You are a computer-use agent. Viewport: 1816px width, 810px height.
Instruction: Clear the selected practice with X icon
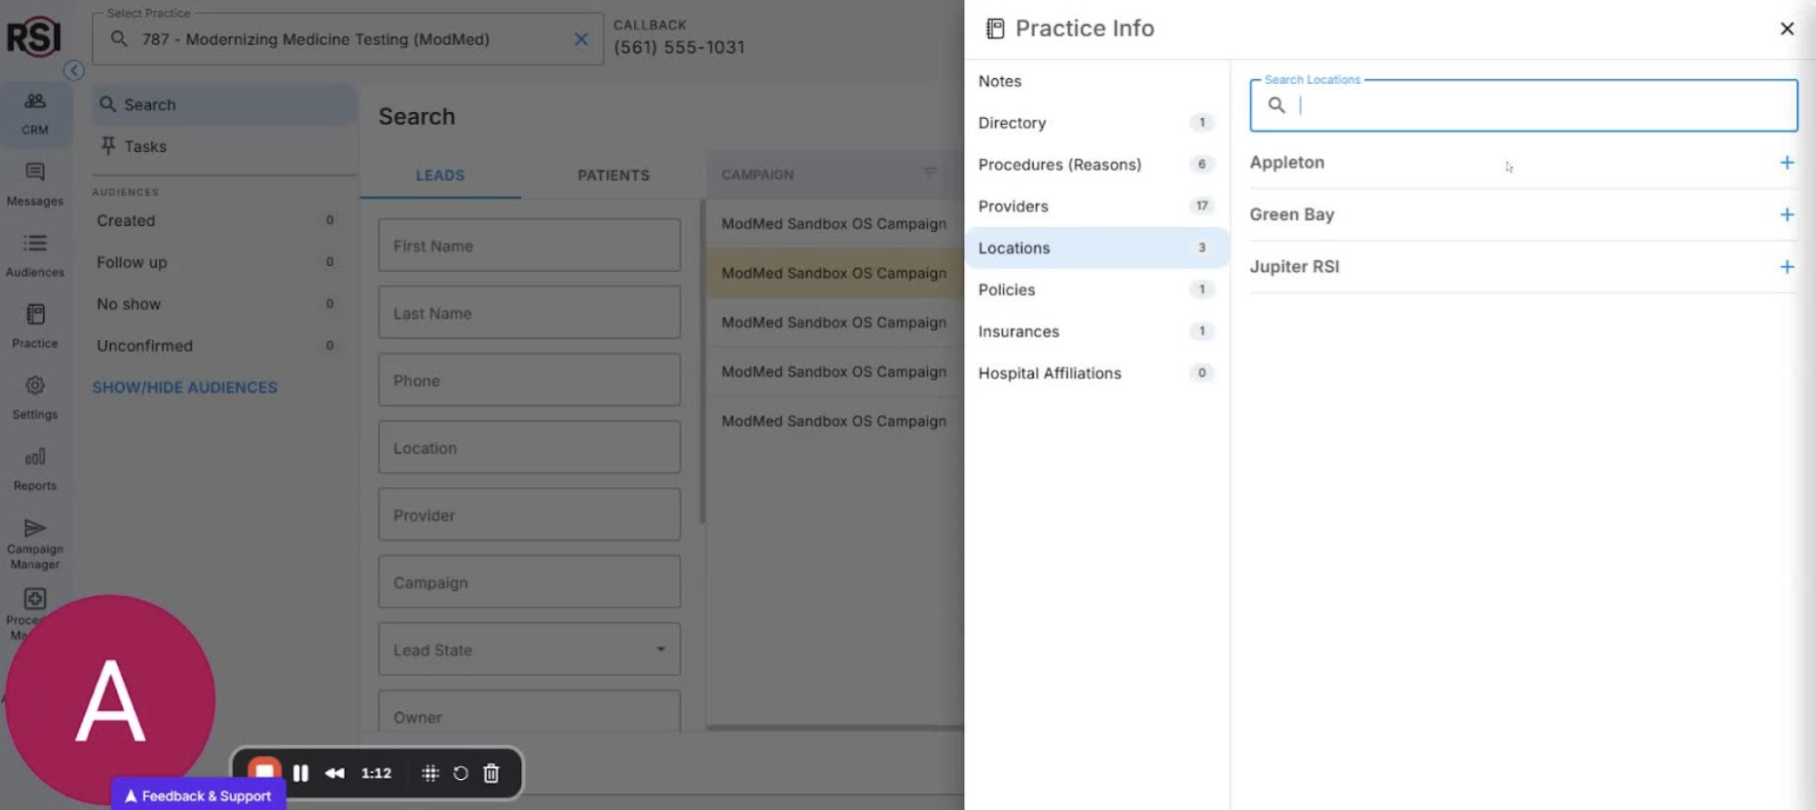pyautogui.click(x=581, y=39)
